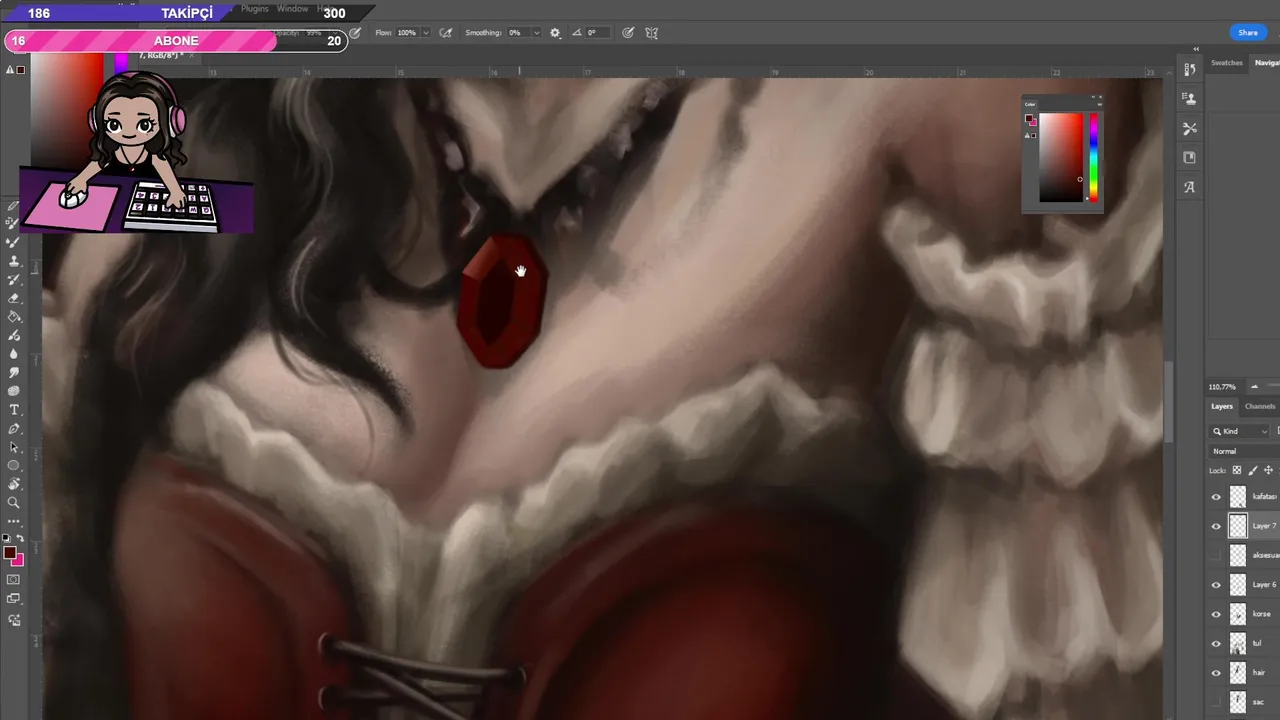Select the Clone Stamp tool
1280x720 pixels.
click(x=14, y=261)
